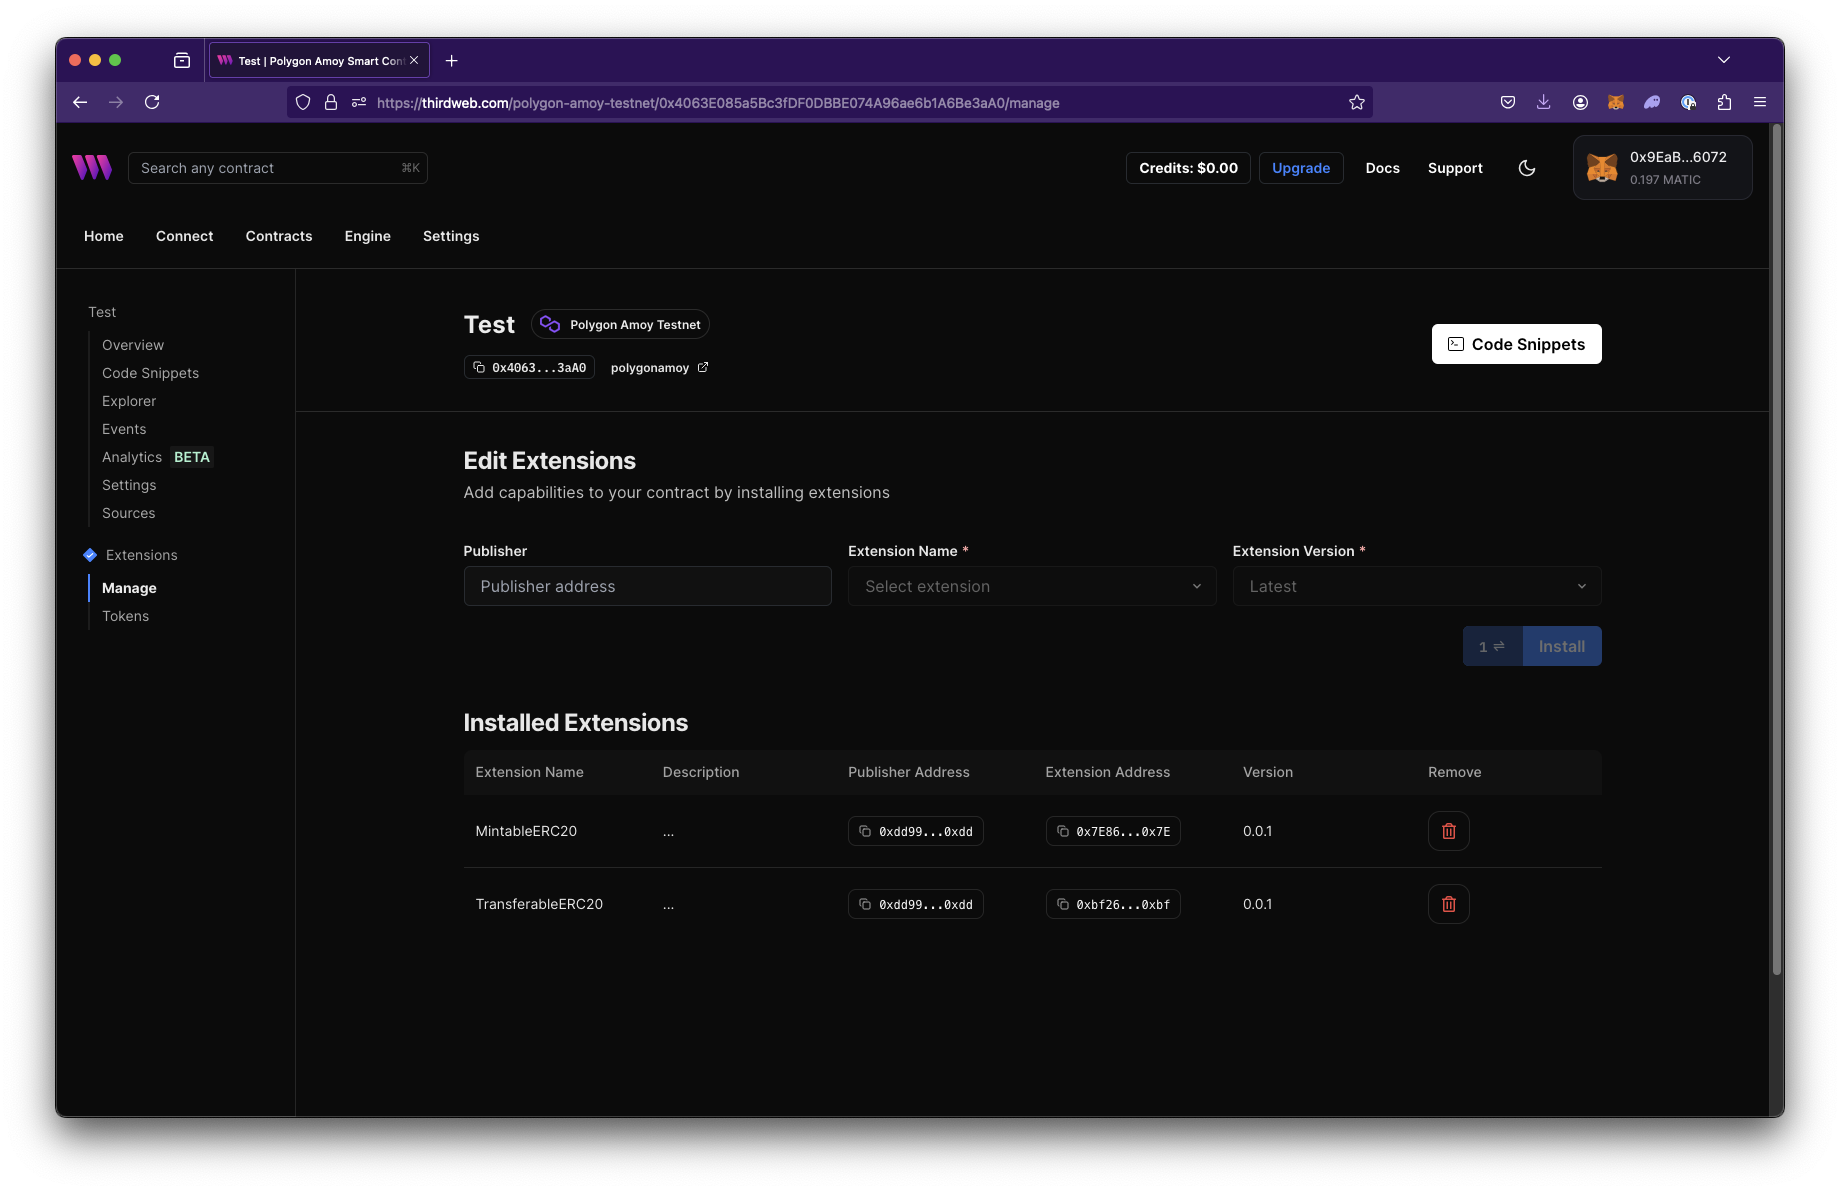Toggle dark mode moon icon

click(1527, 168)
